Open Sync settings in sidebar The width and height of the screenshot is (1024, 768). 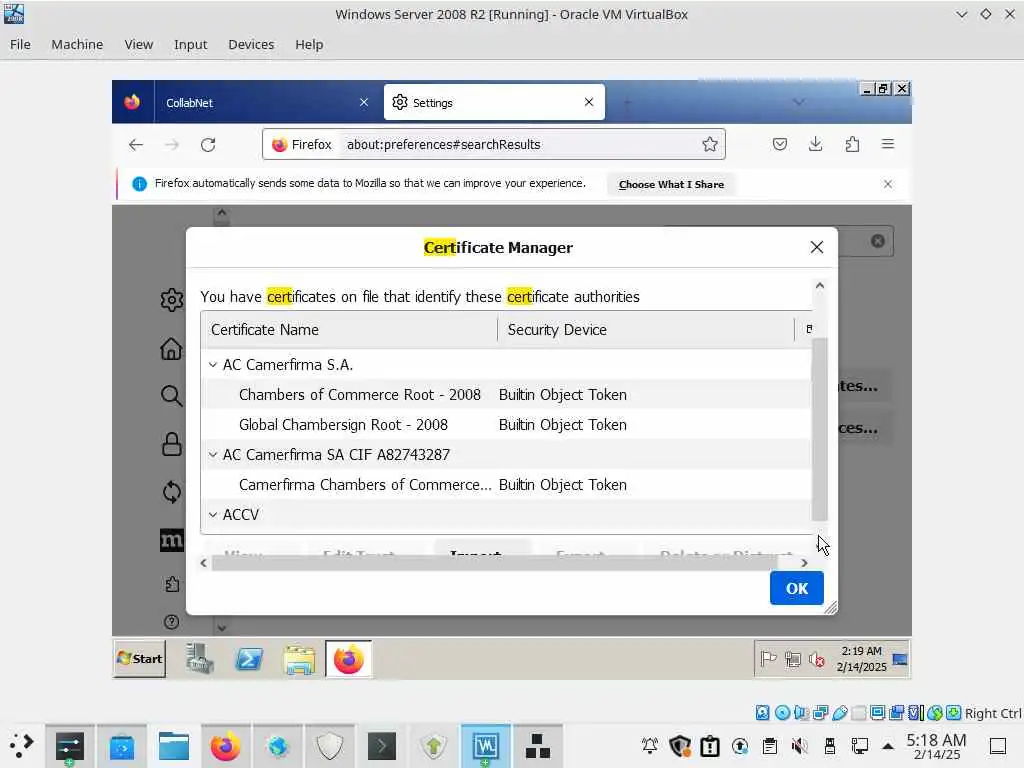pyautogui.click(x=172, y=492)
